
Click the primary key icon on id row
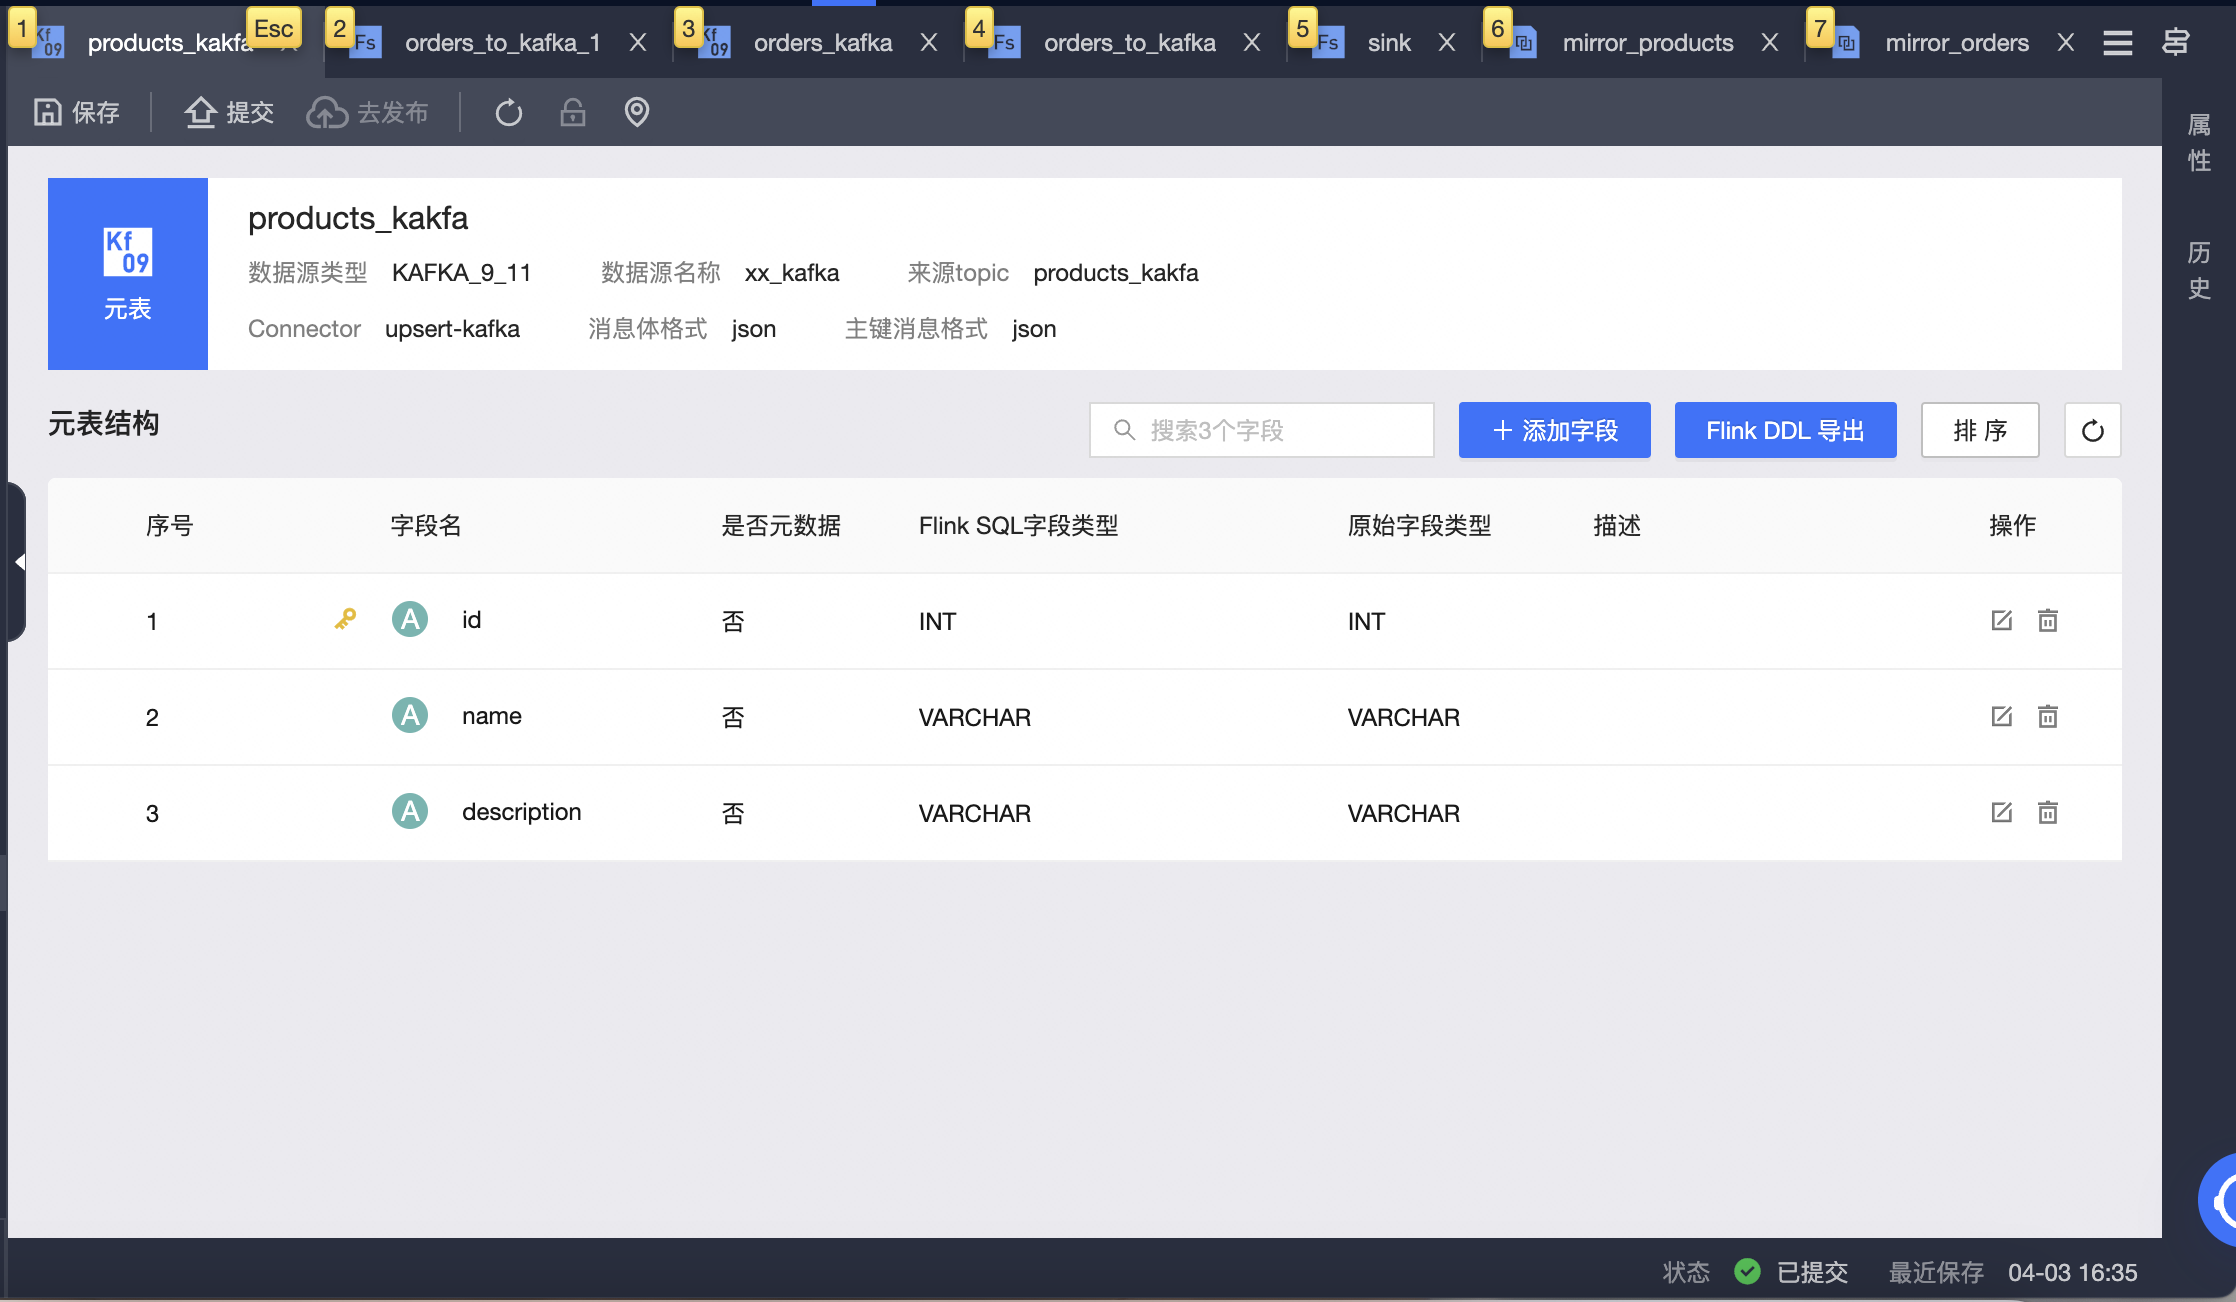[345, 619]
